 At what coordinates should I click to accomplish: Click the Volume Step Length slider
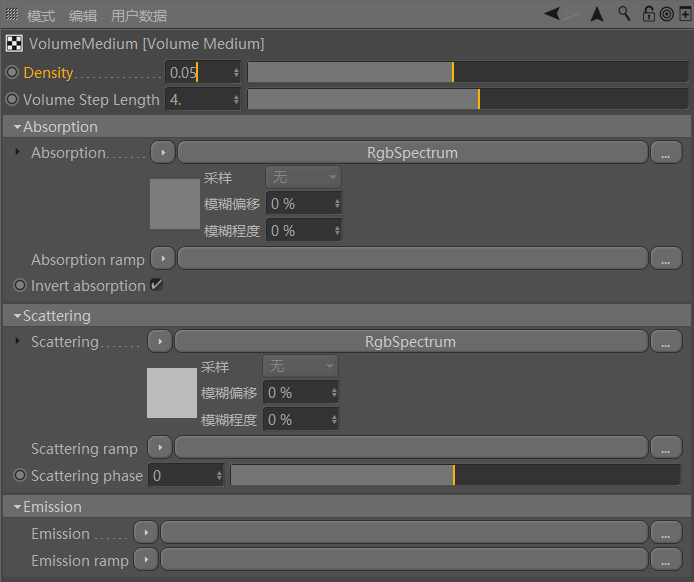(467, 100)
